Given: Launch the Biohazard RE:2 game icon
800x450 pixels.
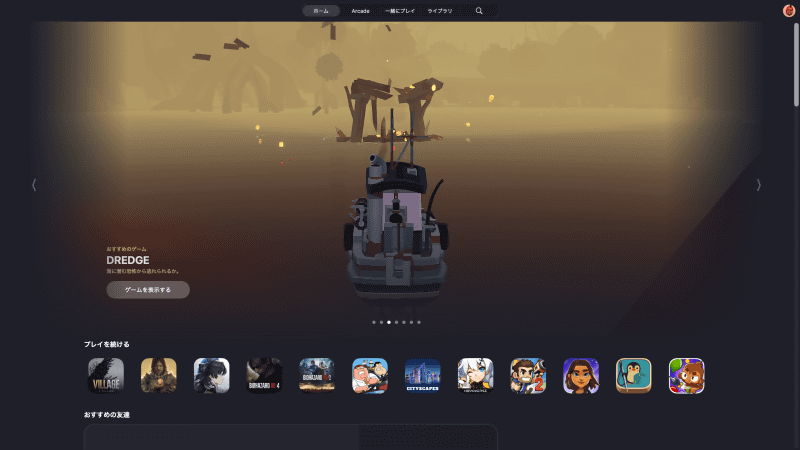Looking at the screenshot, I should pyautogui.click(x=317, y=376).
